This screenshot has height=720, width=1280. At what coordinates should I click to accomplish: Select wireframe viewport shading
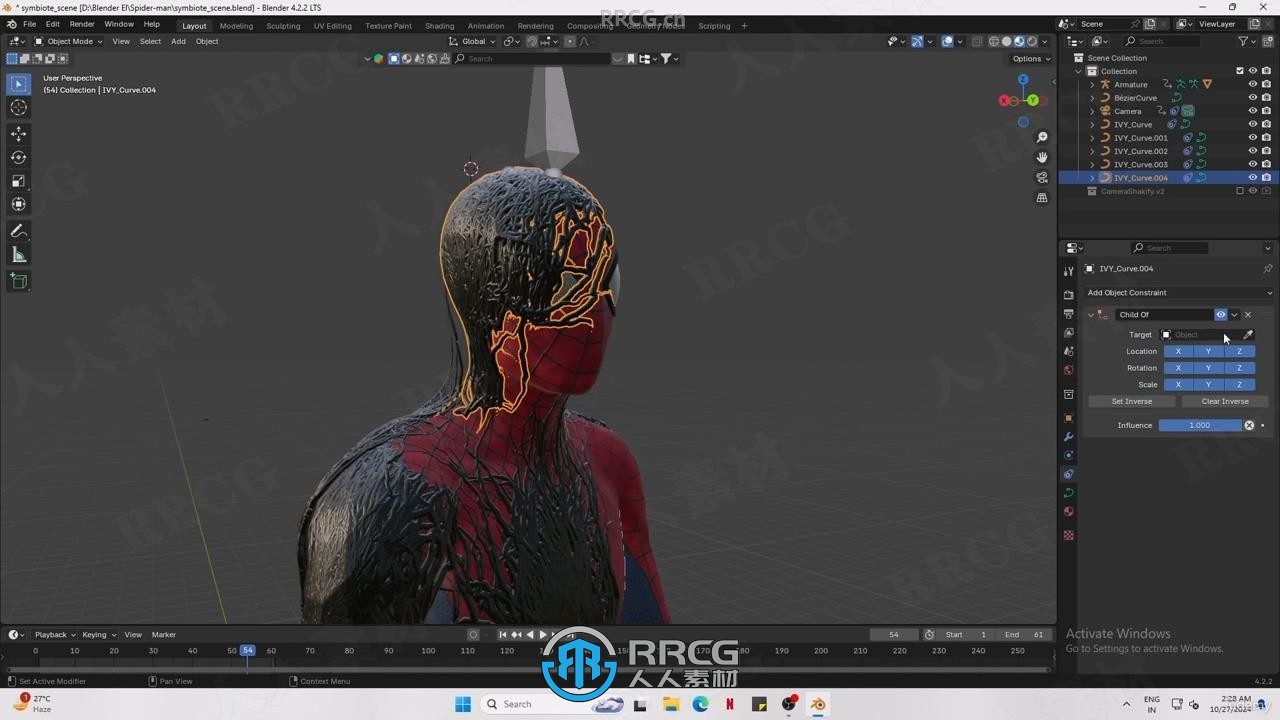point(994,41)
